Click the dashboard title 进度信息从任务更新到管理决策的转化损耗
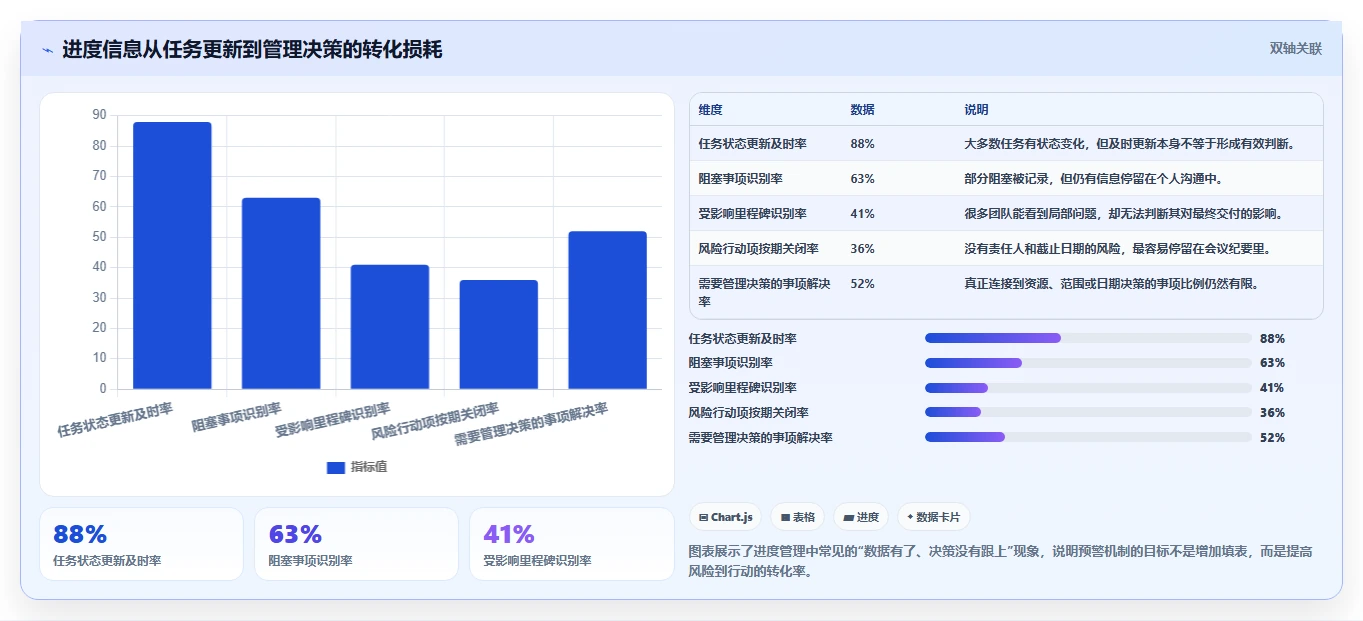The height and width of the screenshot is (621, 1363). (252, 50)
